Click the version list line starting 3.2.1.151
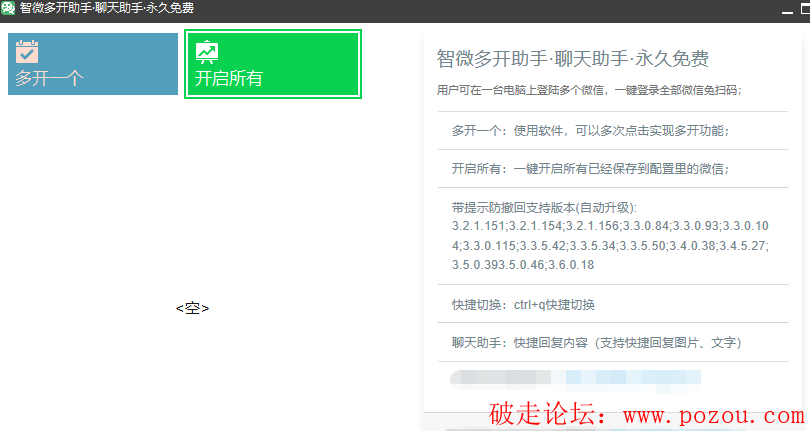The image size is (810, 431). pyautogui.click(x=610, y=226)
